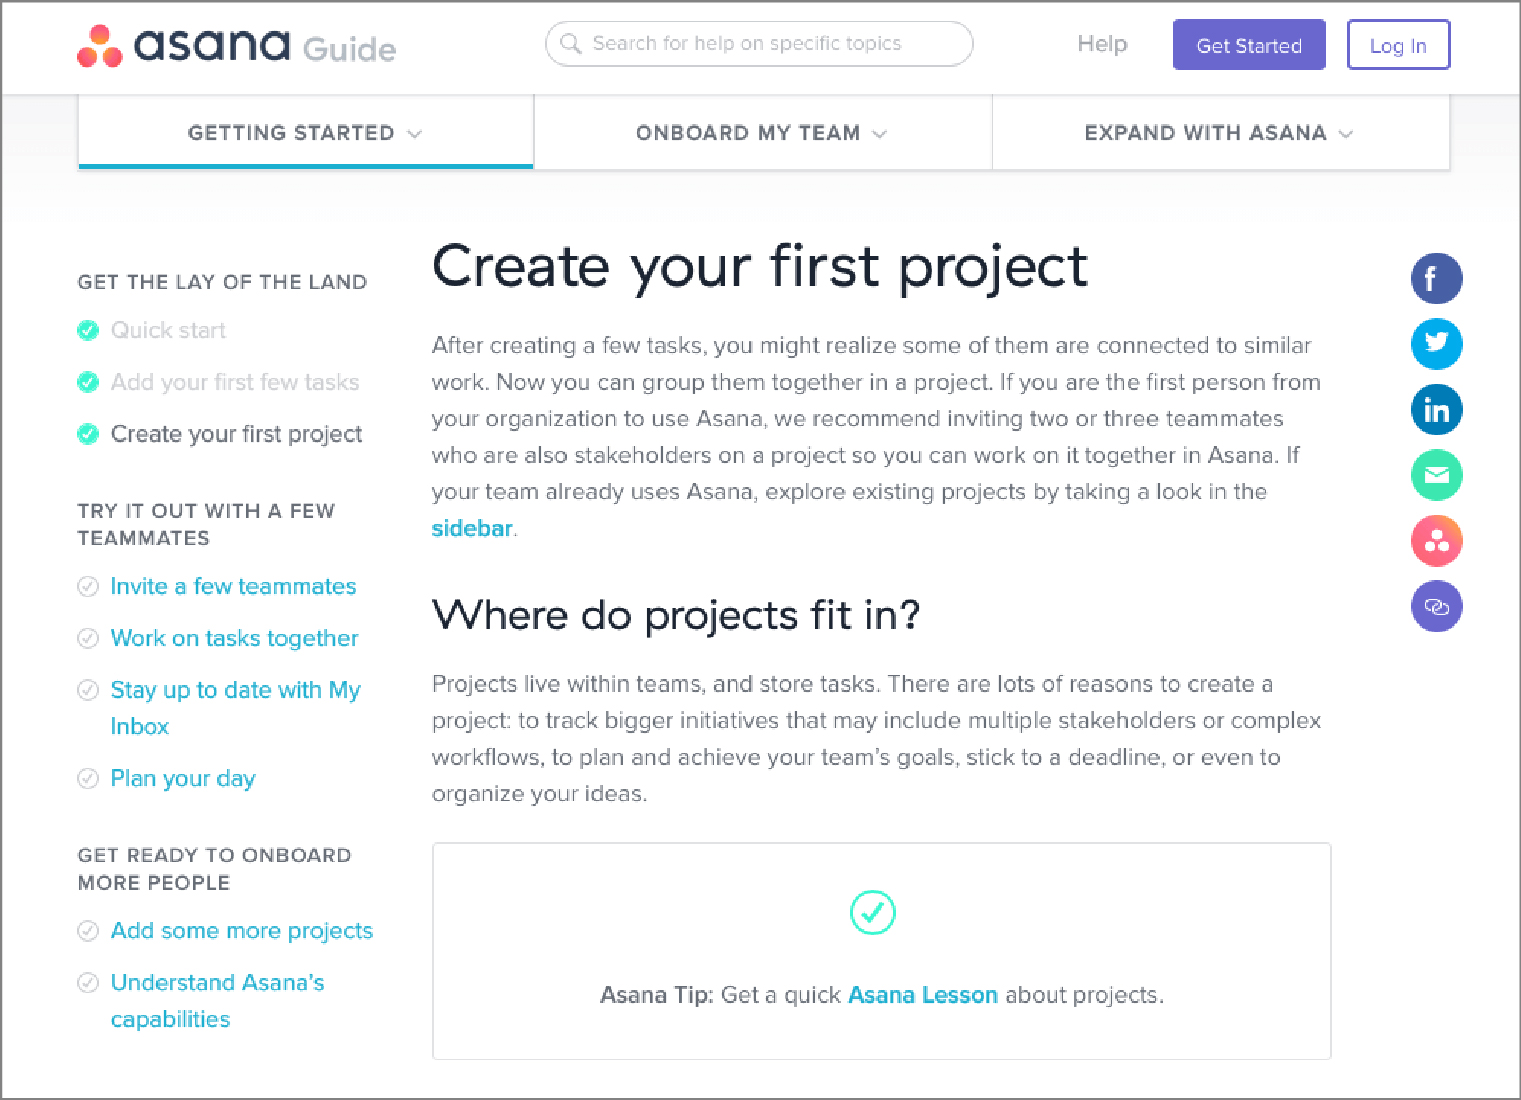Click the purple link-share icon
1521x1100 pixels.
(x=1436, y=606)
